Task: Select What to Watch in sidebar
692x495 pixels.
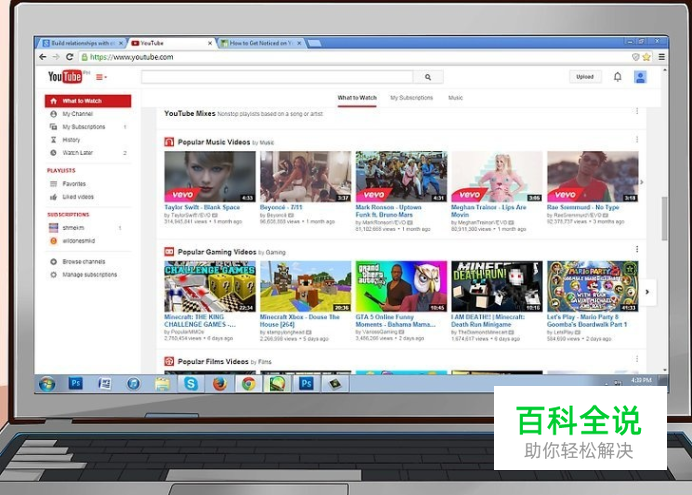Action: 88,101
